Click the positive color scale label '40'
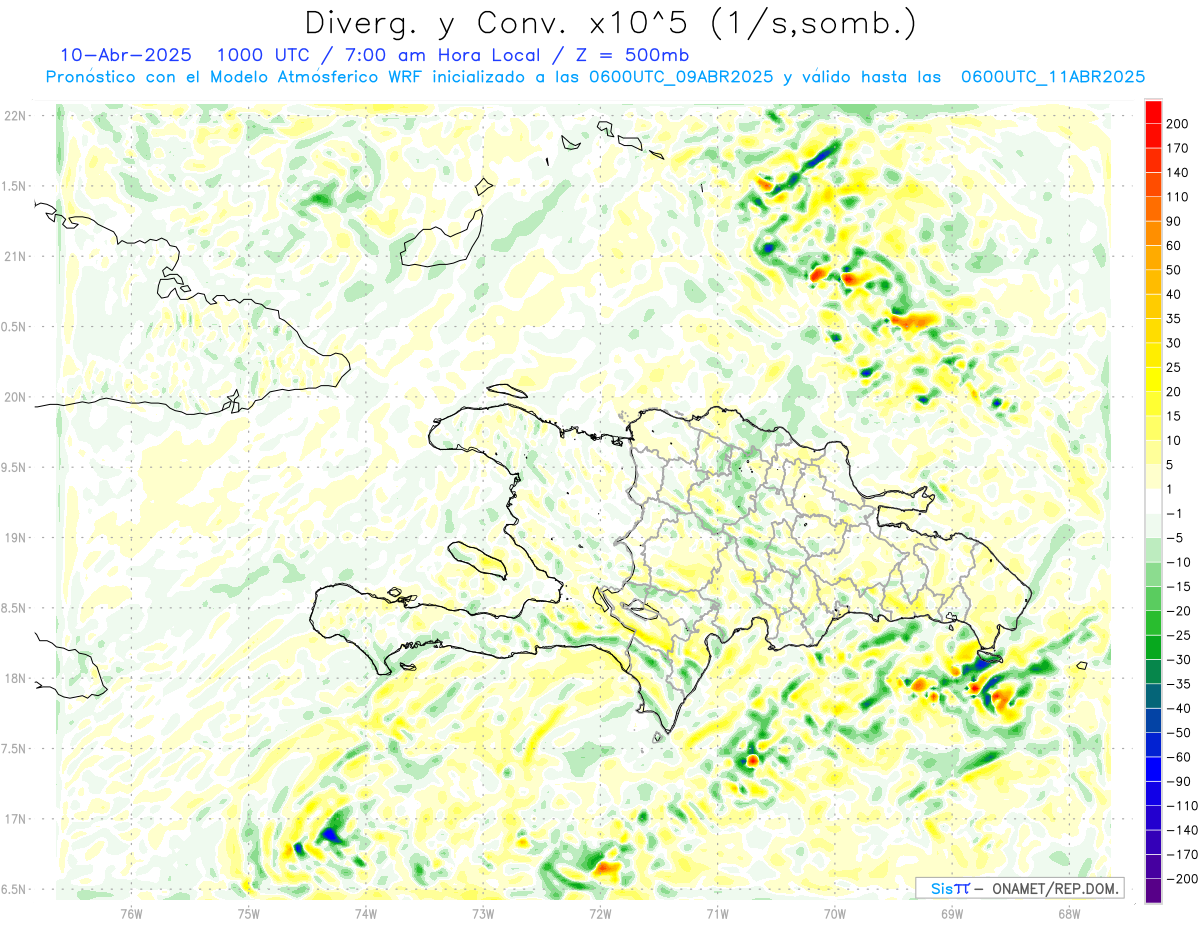 tap(1174, 294)
